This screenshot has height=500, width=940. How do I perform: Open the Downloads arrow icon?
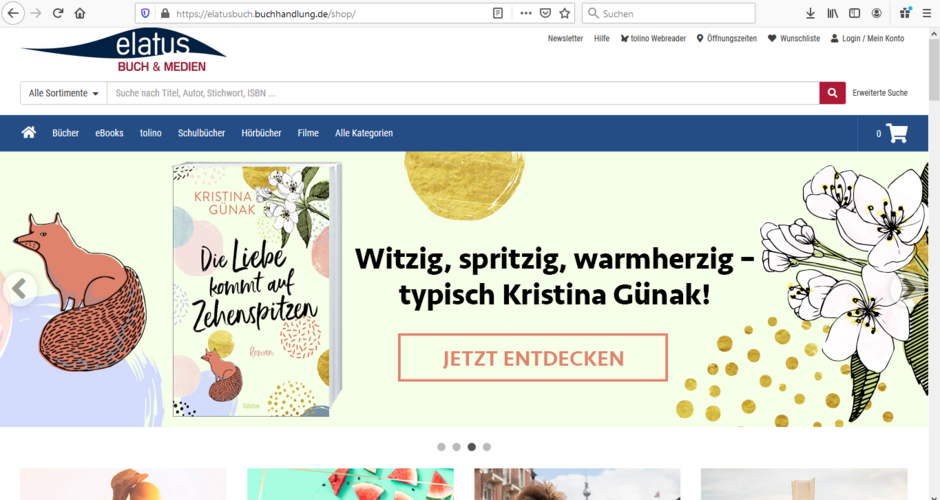tap(810, 13)
